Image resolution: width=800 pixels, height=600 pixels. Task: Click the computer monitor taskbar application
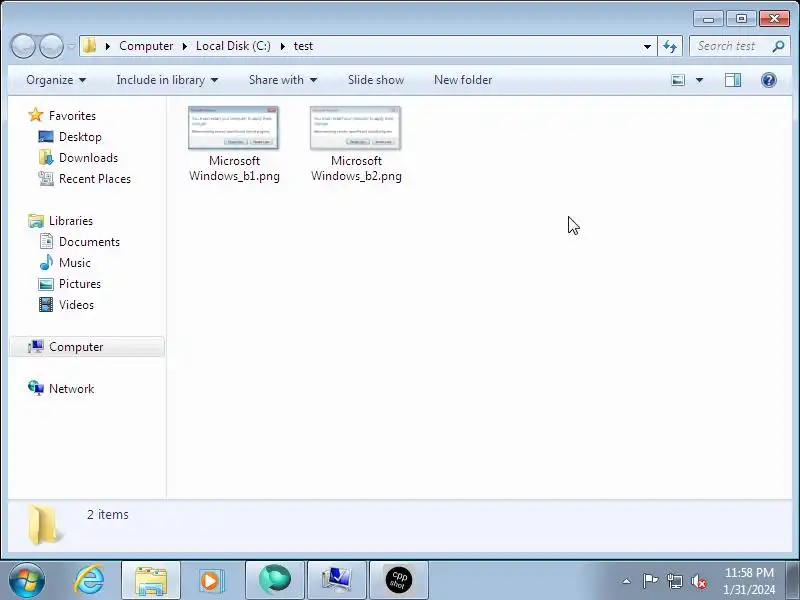pyautogui.click(x=337, y=581)
